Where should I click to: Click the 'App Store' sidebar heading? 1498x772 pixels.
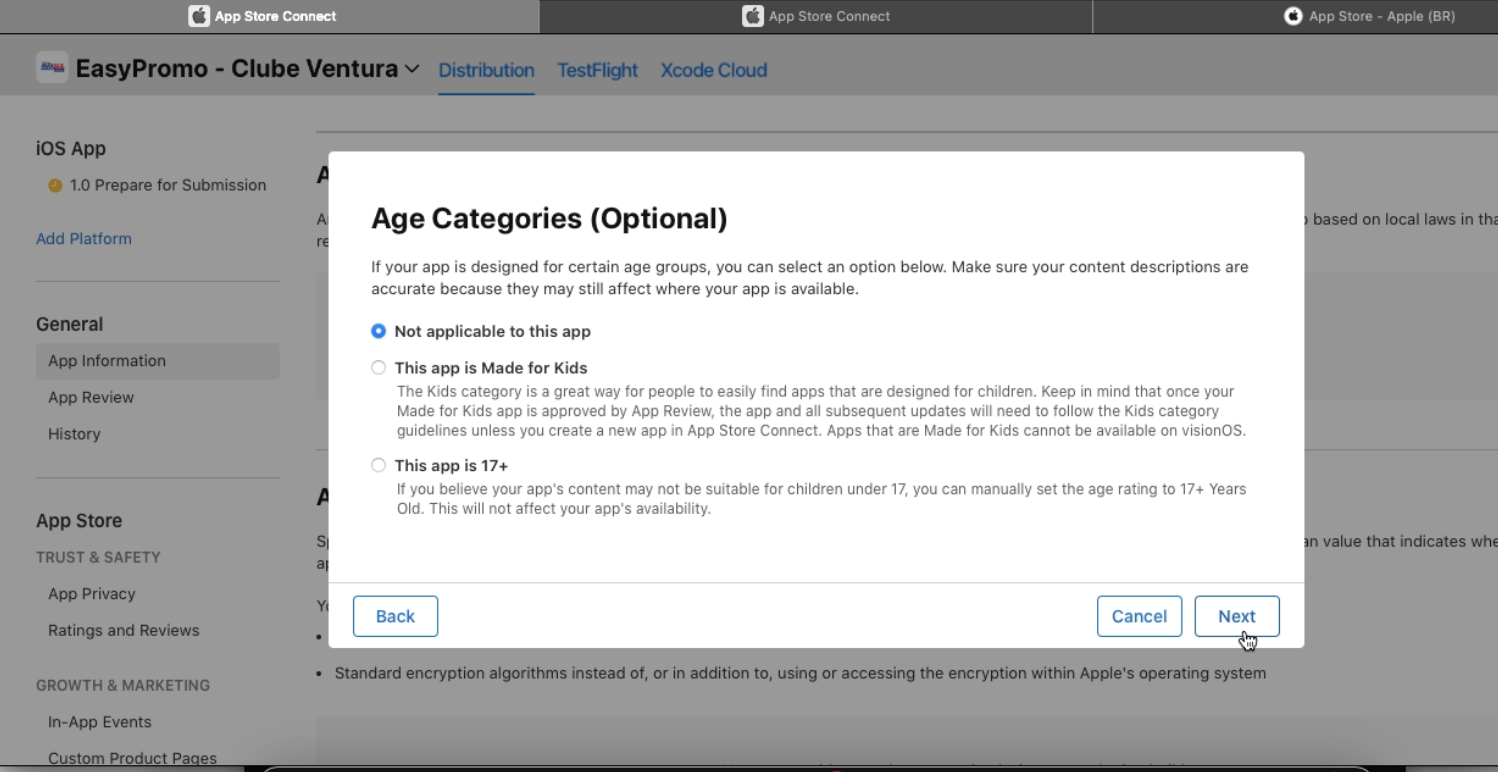[79, 520]
